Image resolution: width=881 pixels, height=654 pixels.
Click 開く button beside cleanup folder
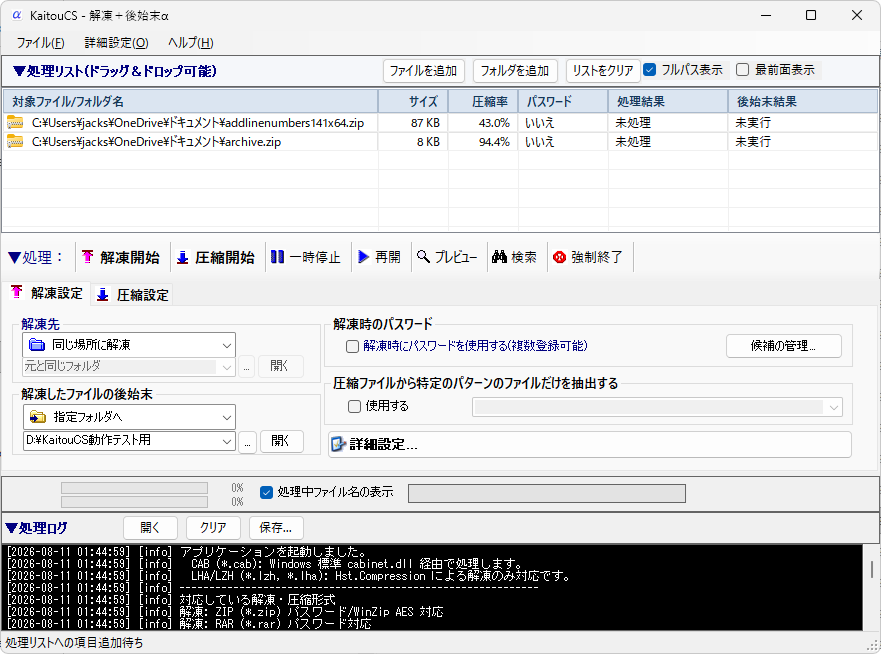pyautogui.click(x=280, y=441)
